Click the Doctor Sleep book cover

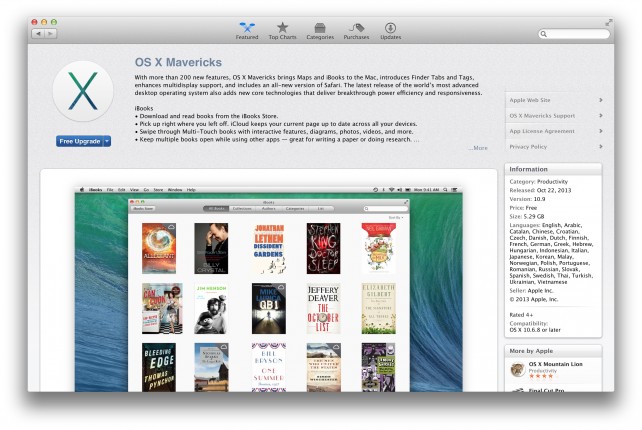pos(323,248)
